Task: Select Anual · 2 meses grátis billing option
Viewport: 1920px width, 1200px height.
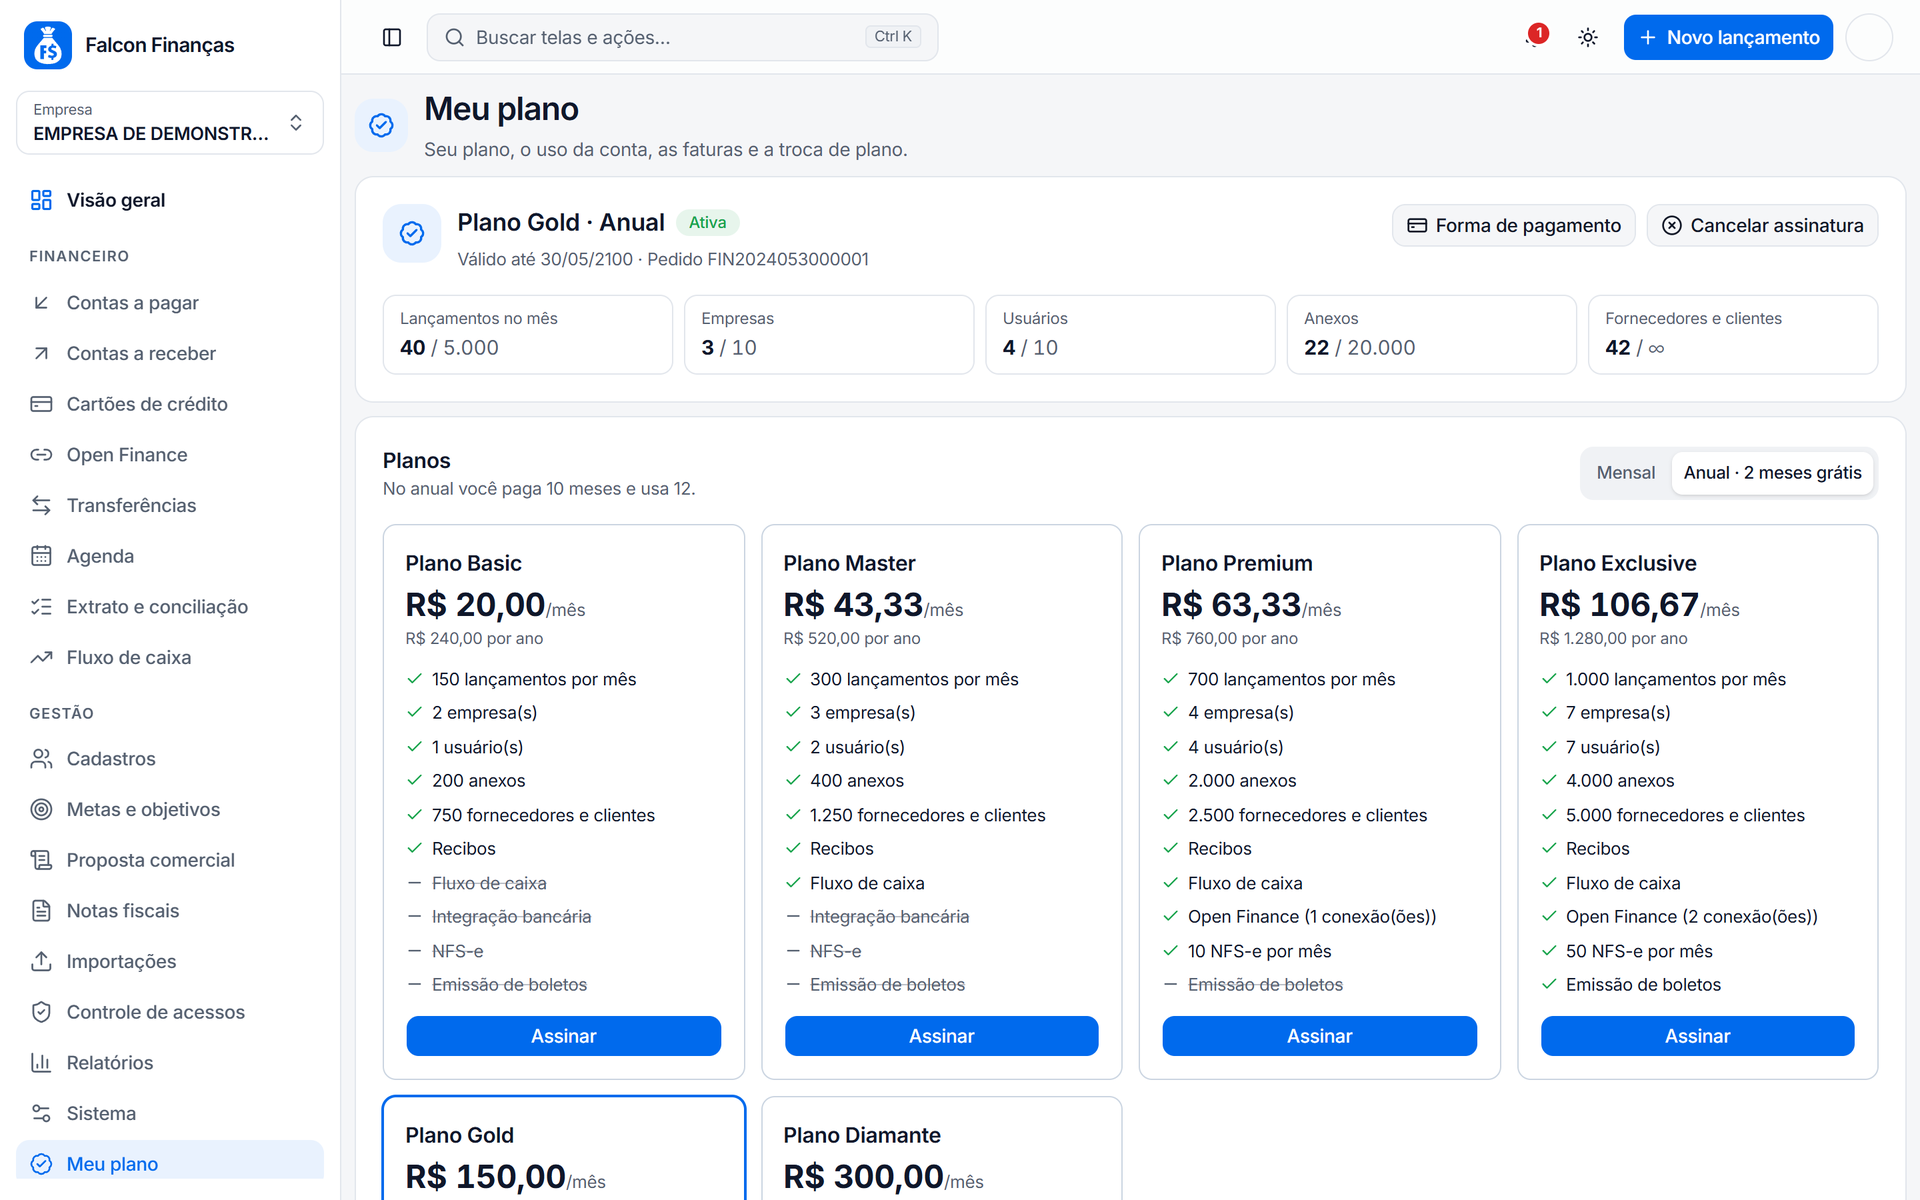Action: [1772, 473]
